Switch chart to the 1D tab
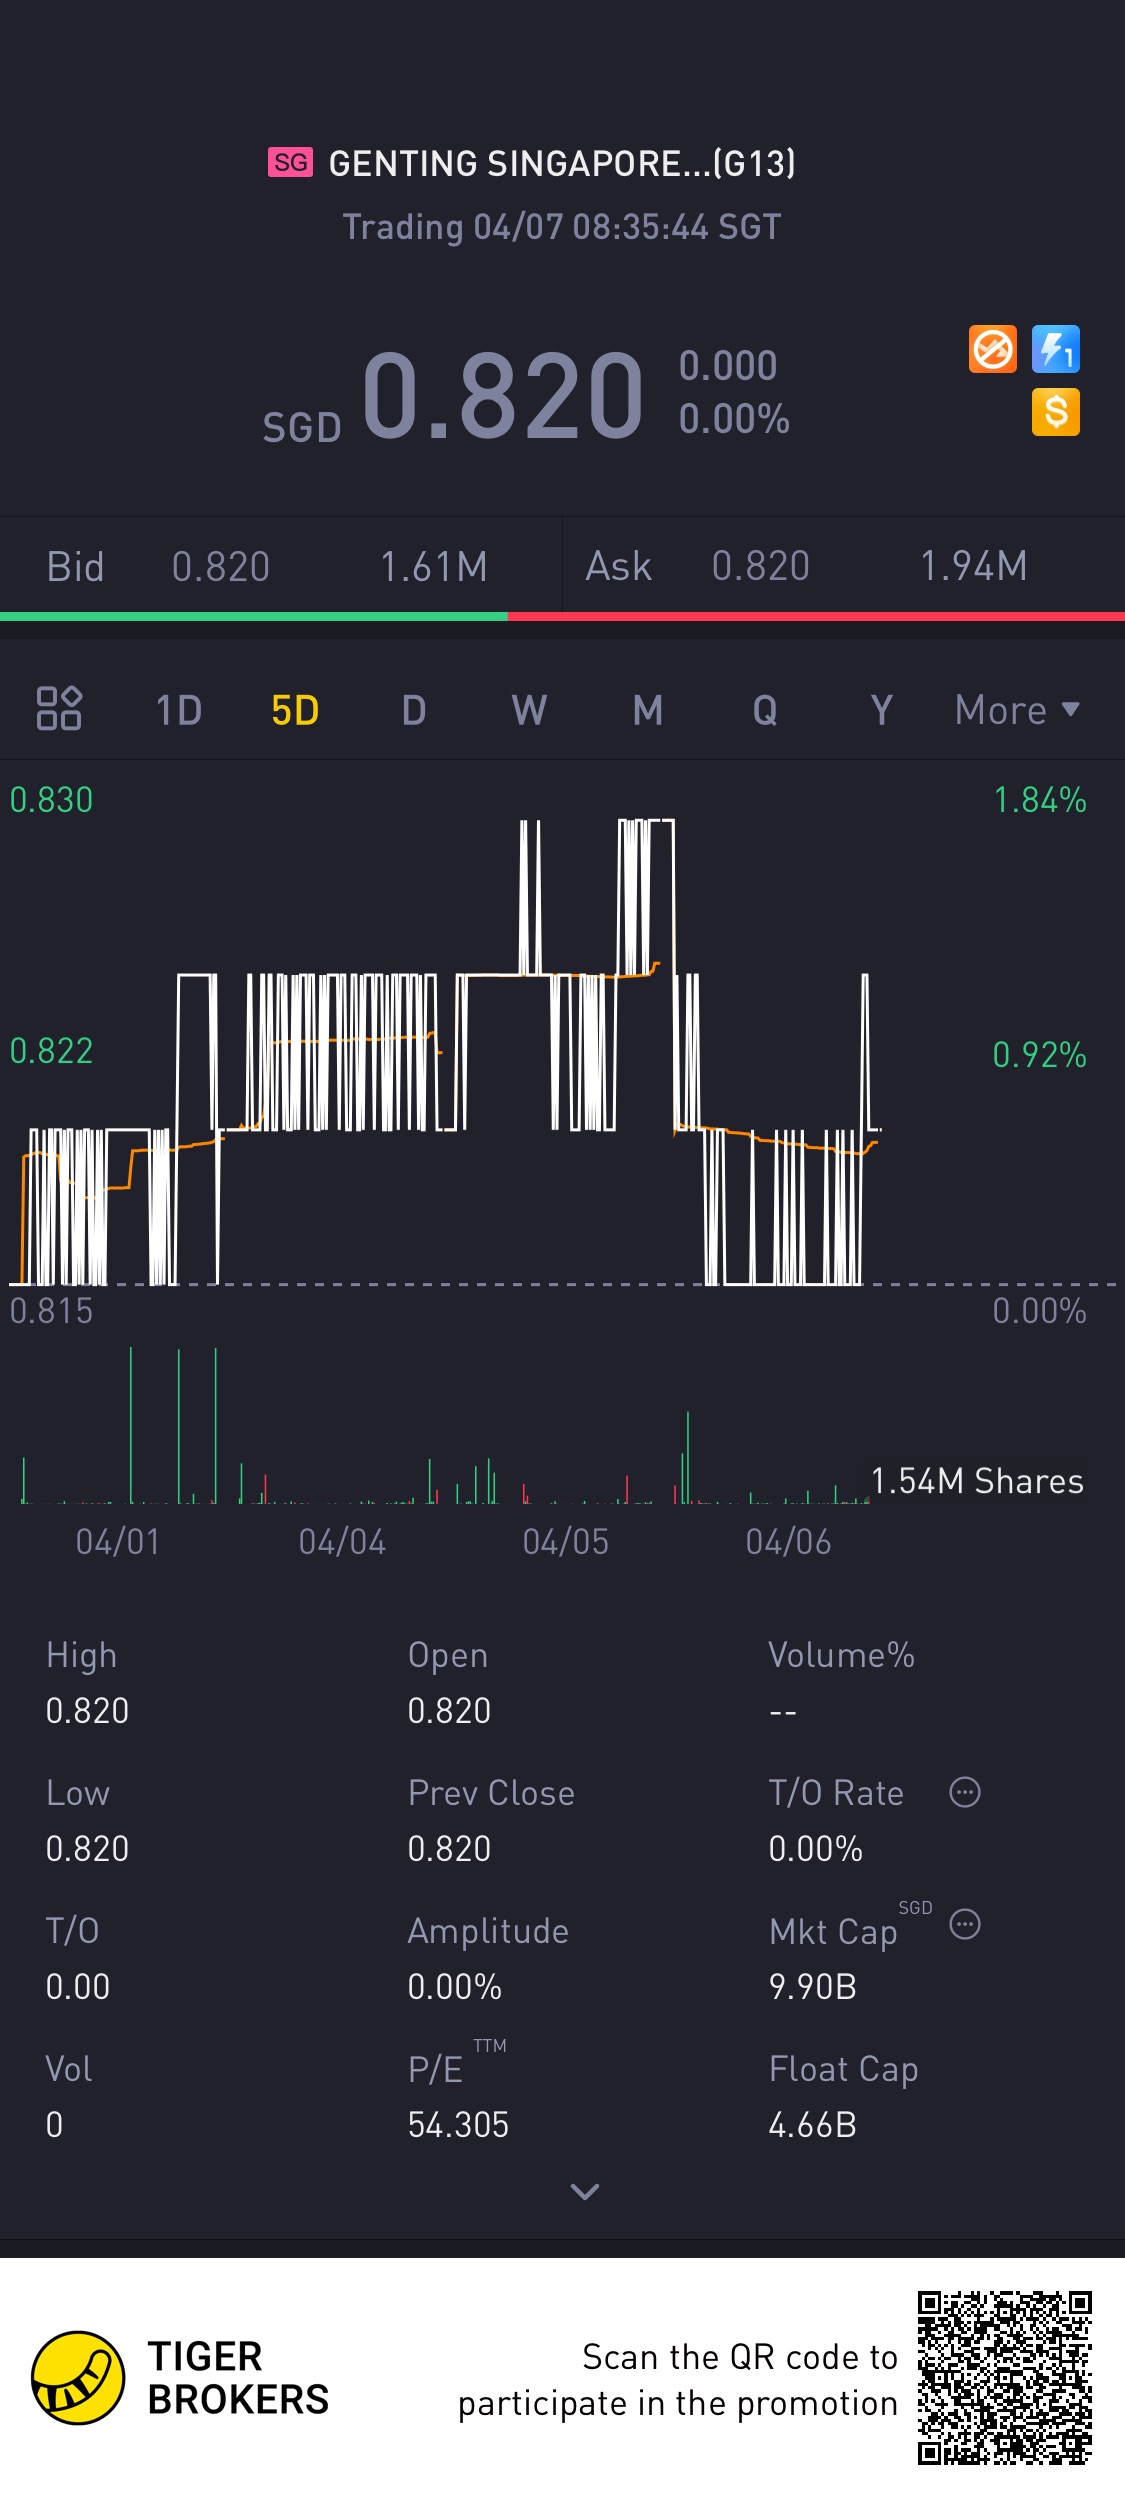 click(179, 710)
